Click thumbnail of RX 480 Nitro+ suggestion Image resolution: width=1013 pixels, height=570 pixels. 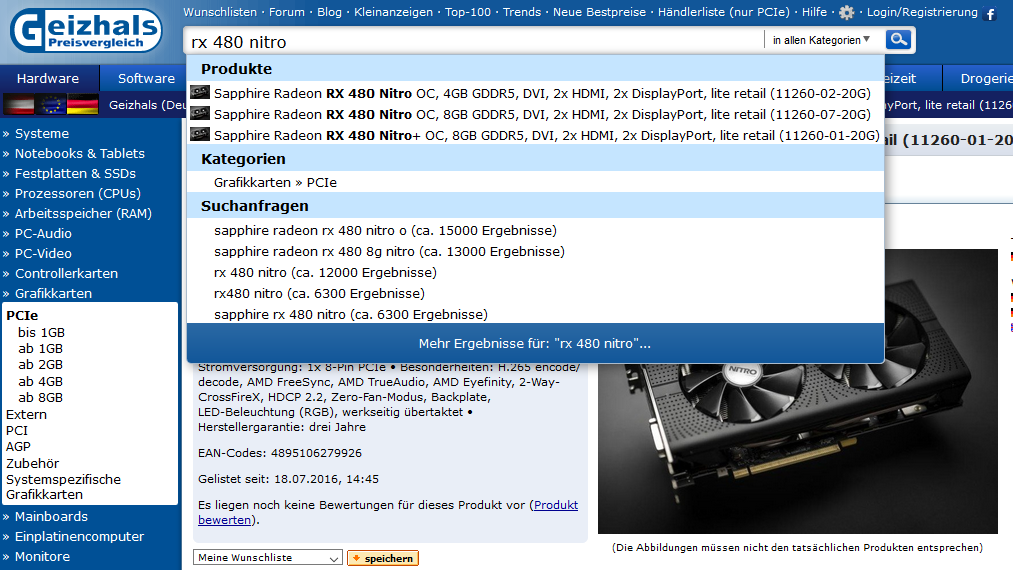pyautogui.click(x=200, y=134)
